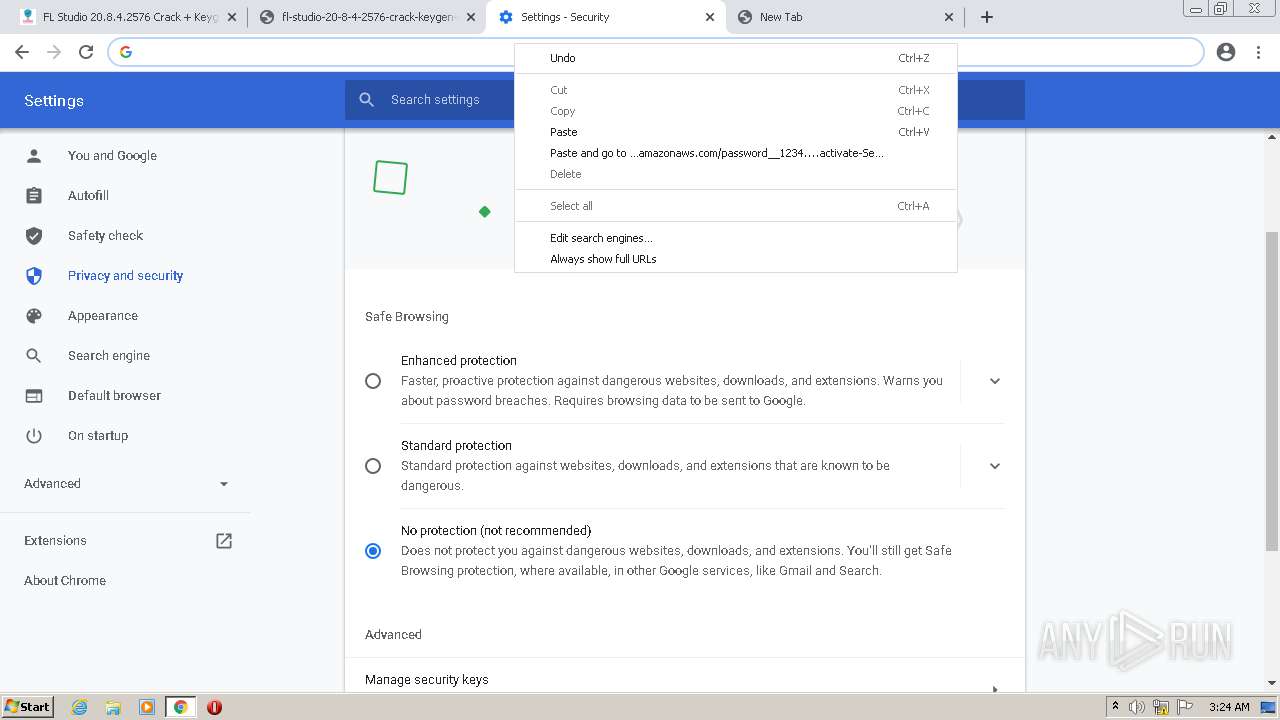Click the page vertical scrollbar thumb
This screenshot has height=720, width=1280.
point(1272,390)
